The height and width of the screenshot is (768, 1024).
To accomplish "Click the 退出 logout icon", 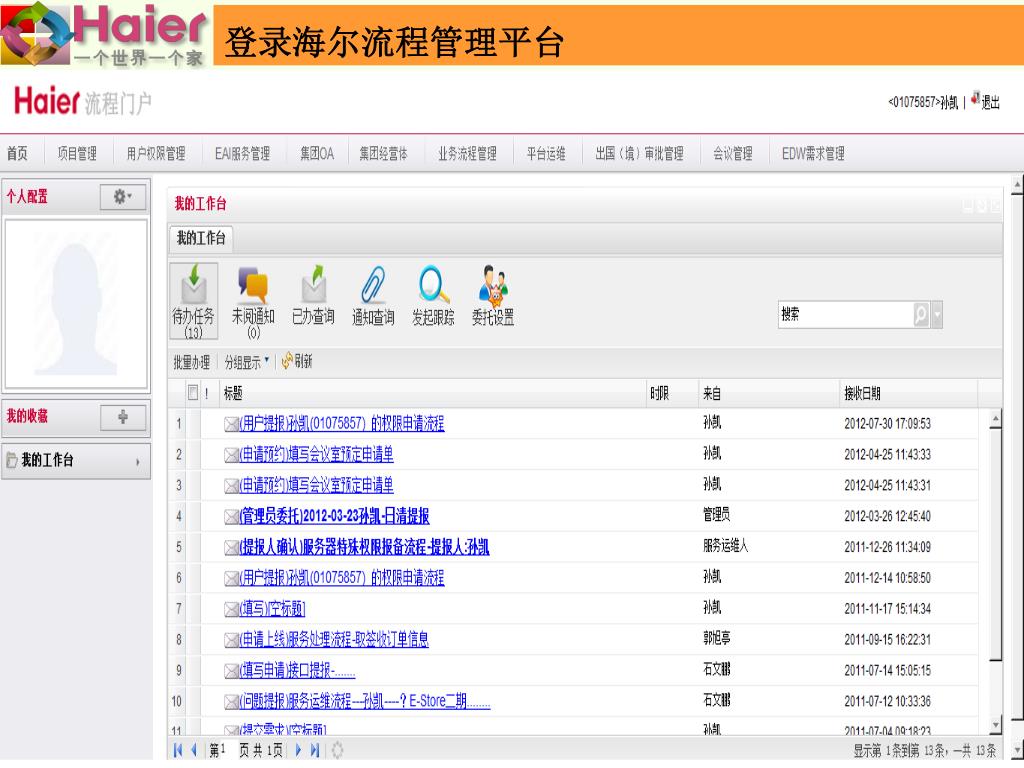I will coord(975,99).
